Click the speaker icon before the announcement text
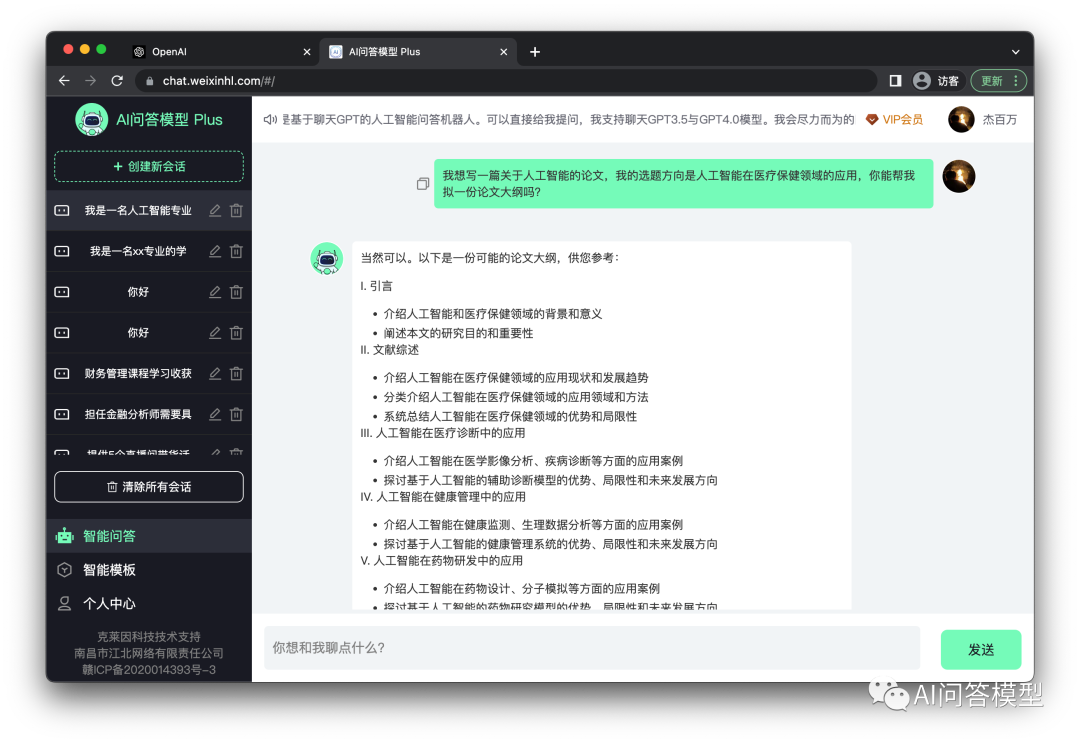1080x743 pixels. coord(270,118)
